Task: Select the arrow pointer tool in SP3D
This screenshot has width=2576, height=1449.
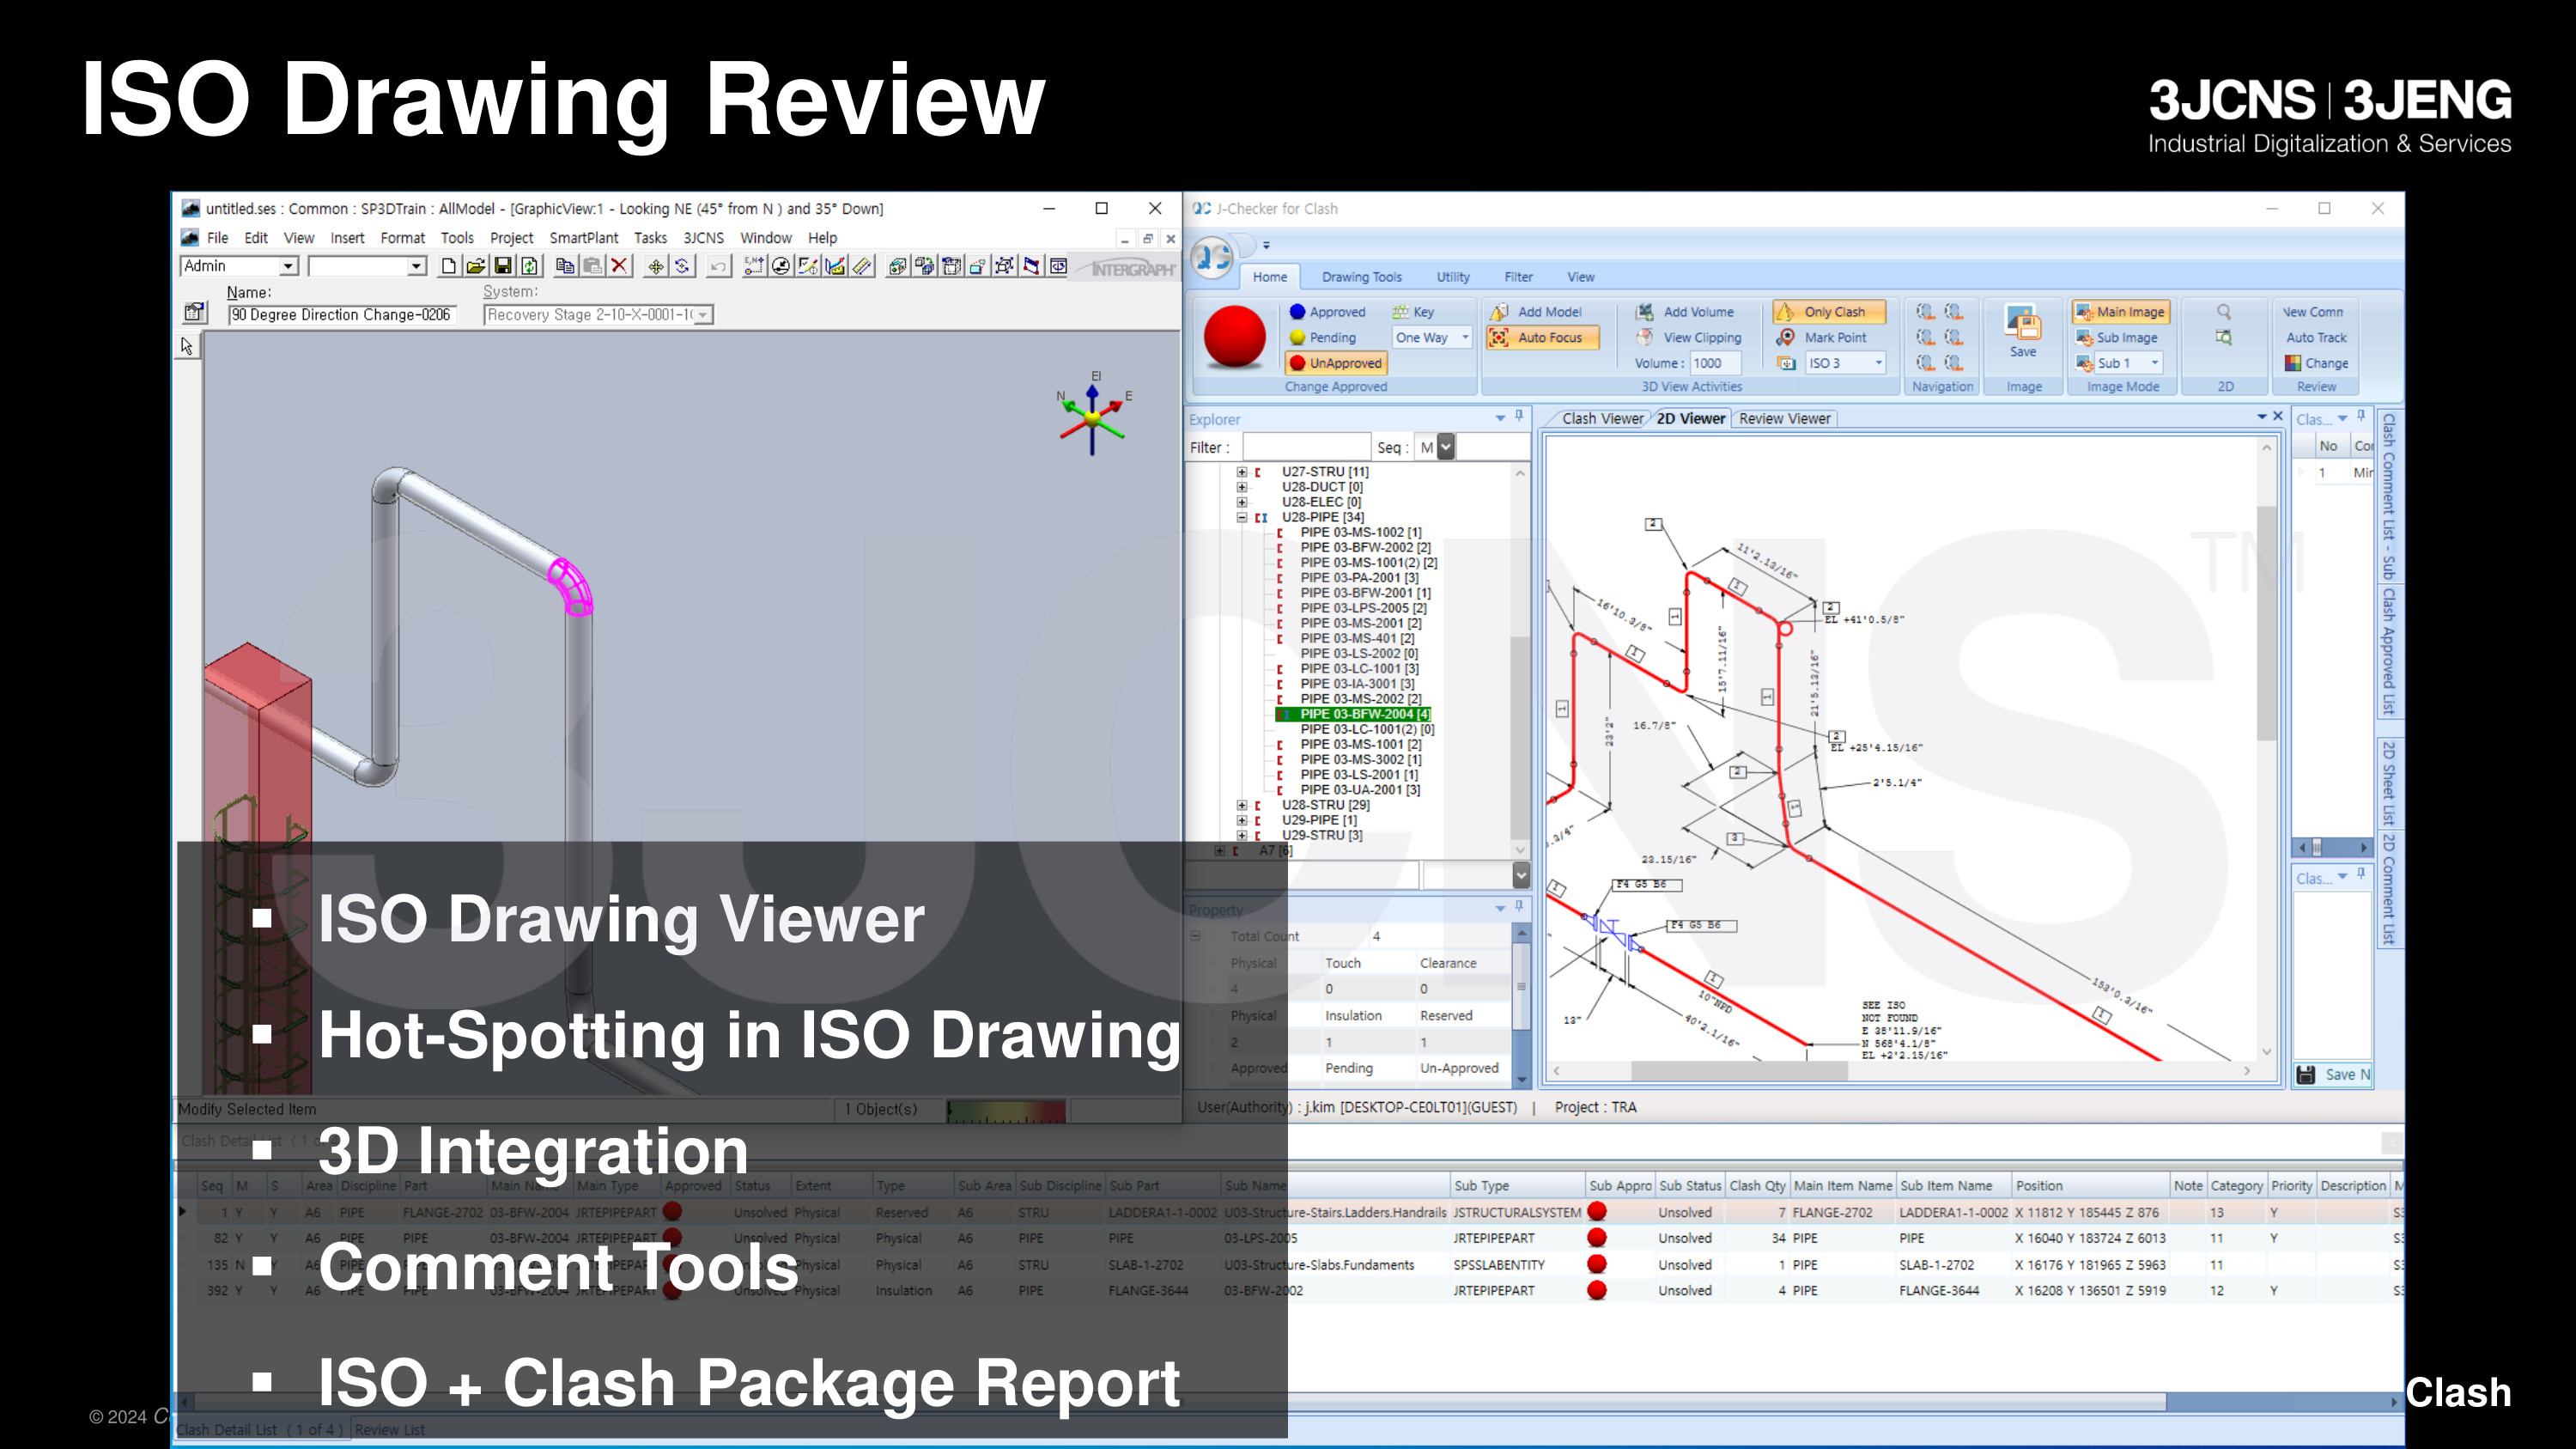Action: click(x=187, y=346)
